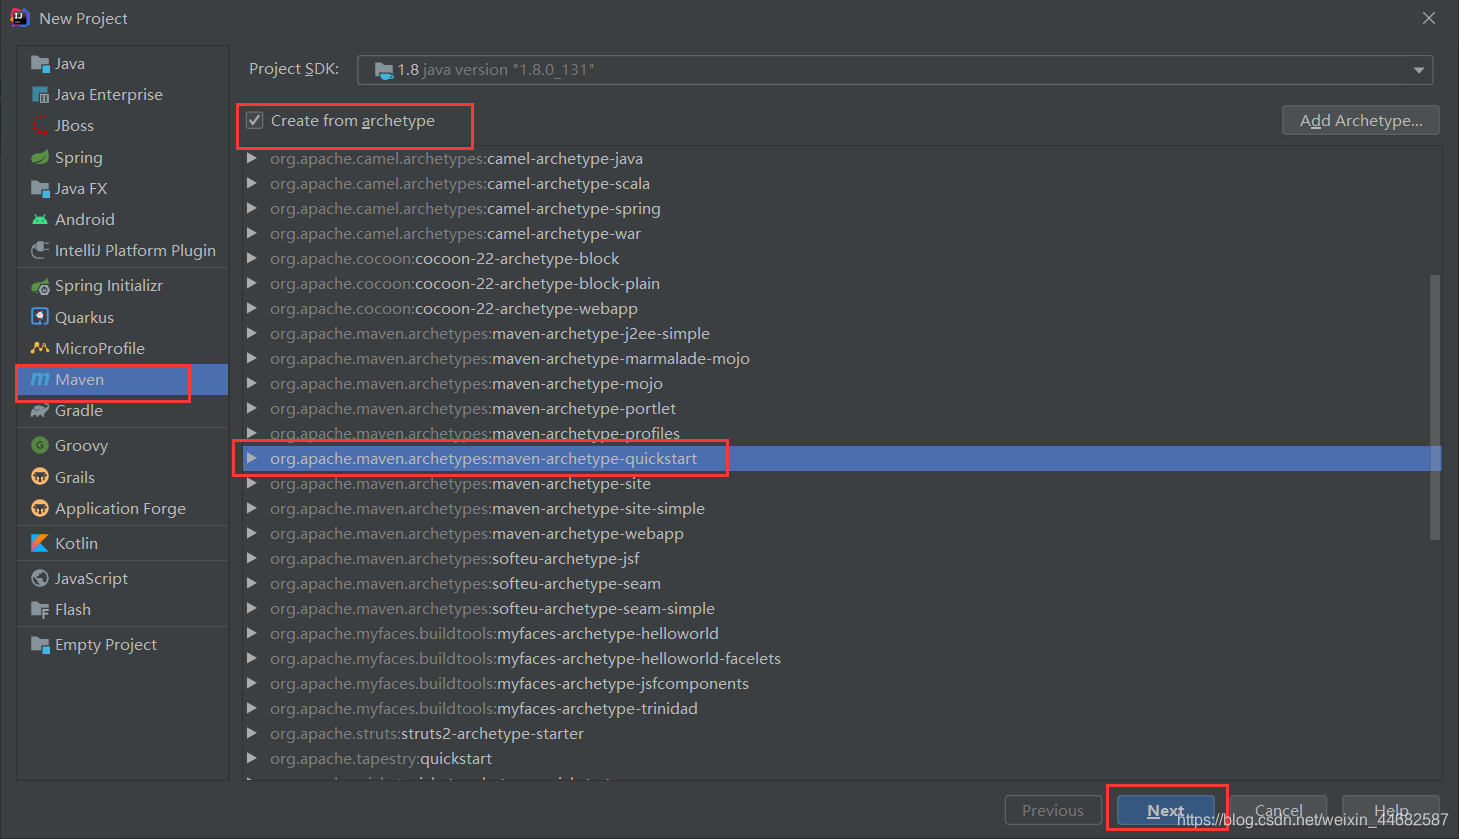Click the Empty Project folder icon
The image size is (1459, 839).
40,644
